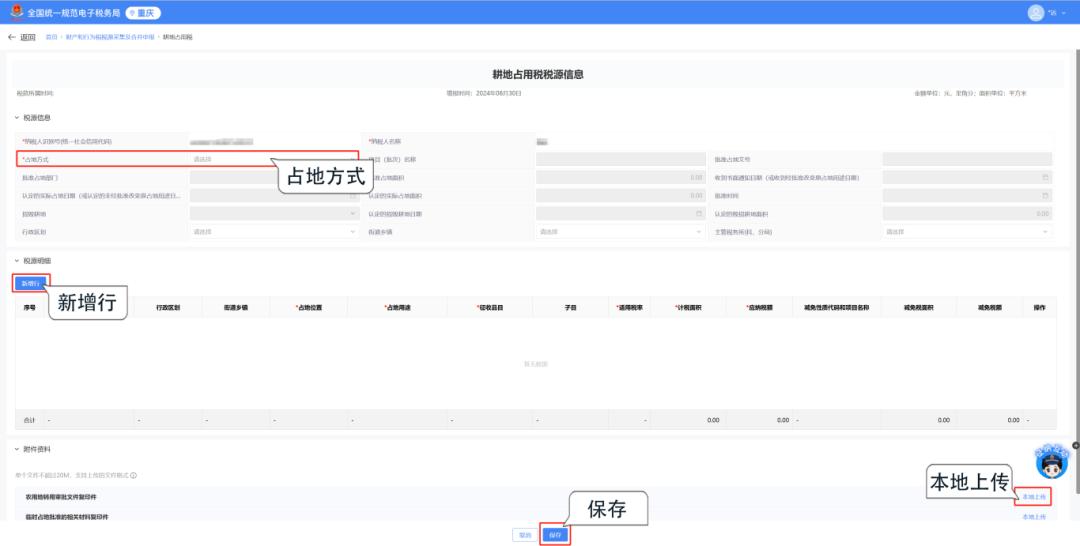Click location pin in 重庆 badge
1080x546 pixels.
click(x=132, y=13)
